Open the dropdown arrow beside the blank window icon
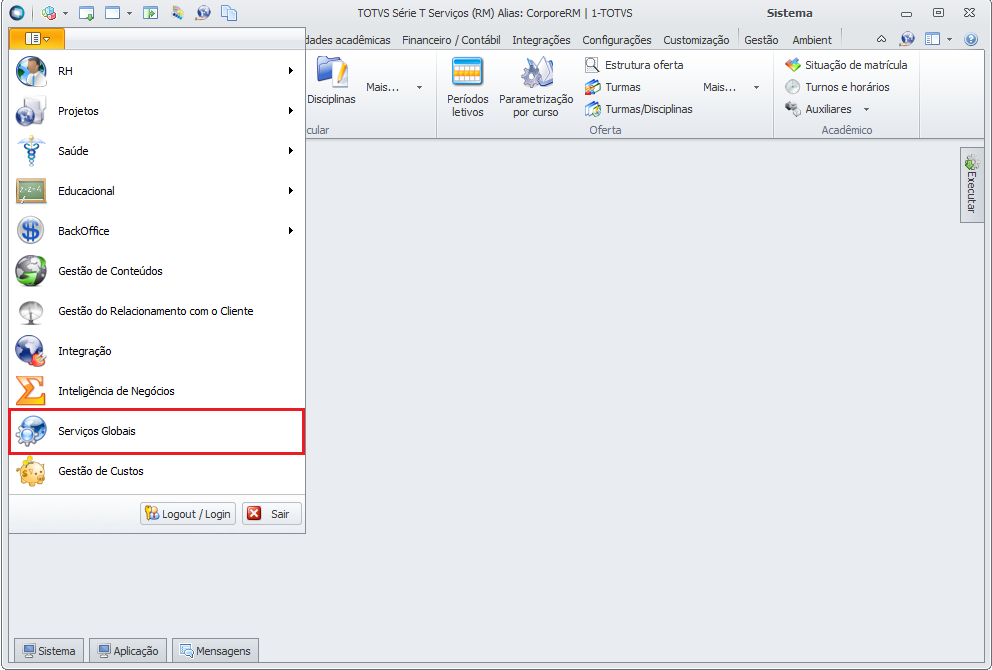 (129, 13)
